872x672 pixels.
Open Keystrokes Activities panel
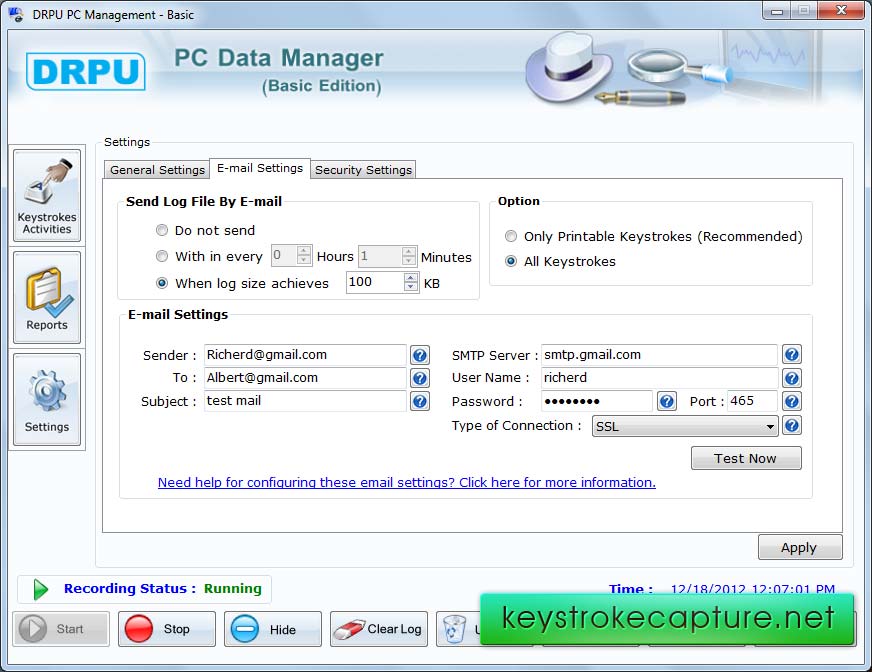click(x=47, y=196)
